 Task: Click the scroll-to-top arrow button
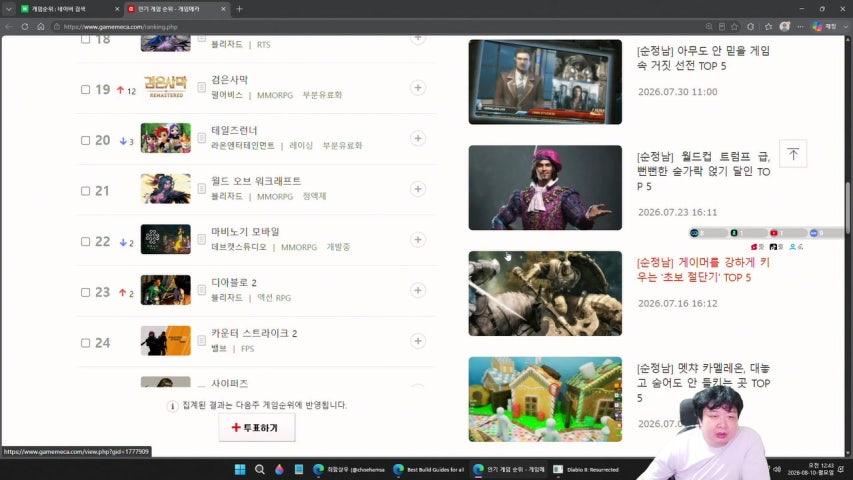(x=793, y=154)
